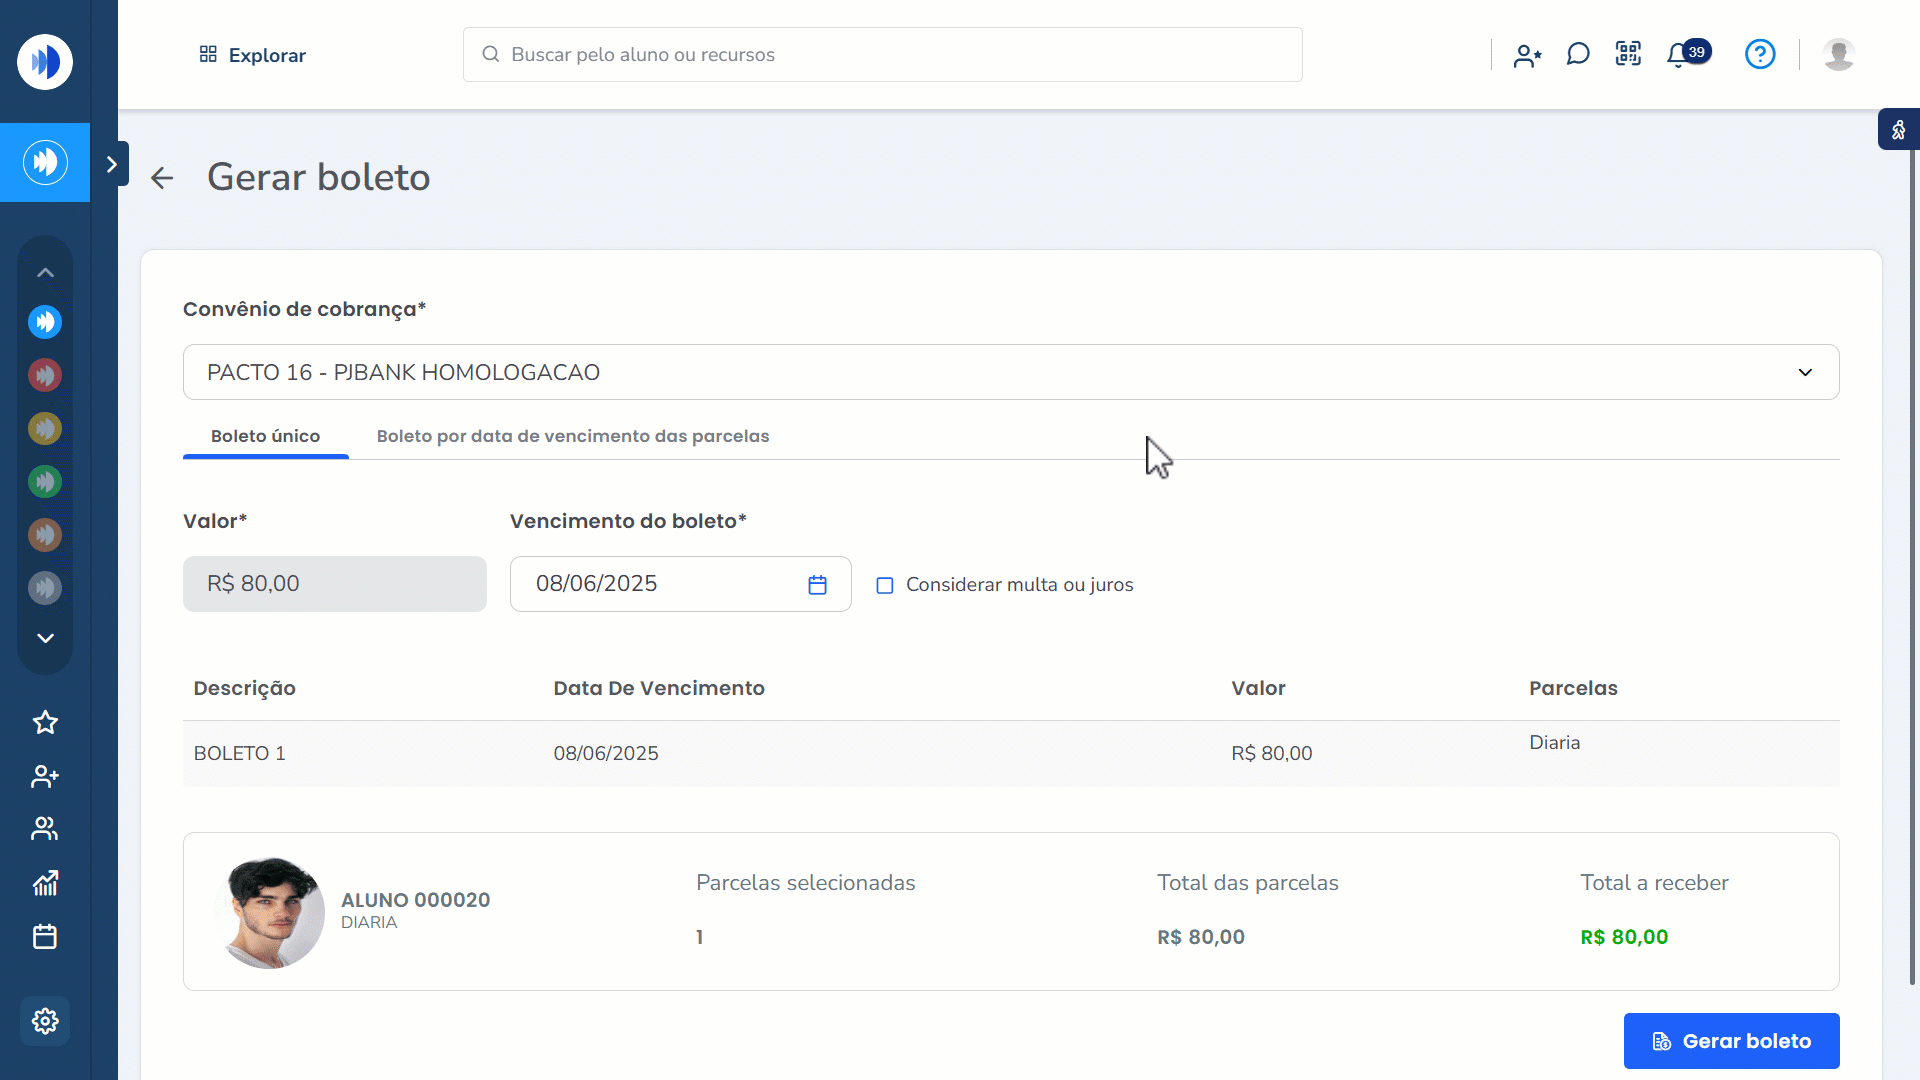The width and height of the screenshot is (1920, 1080).
Task: Click the Gerar boleto button
Action: click(1731, 1041)
